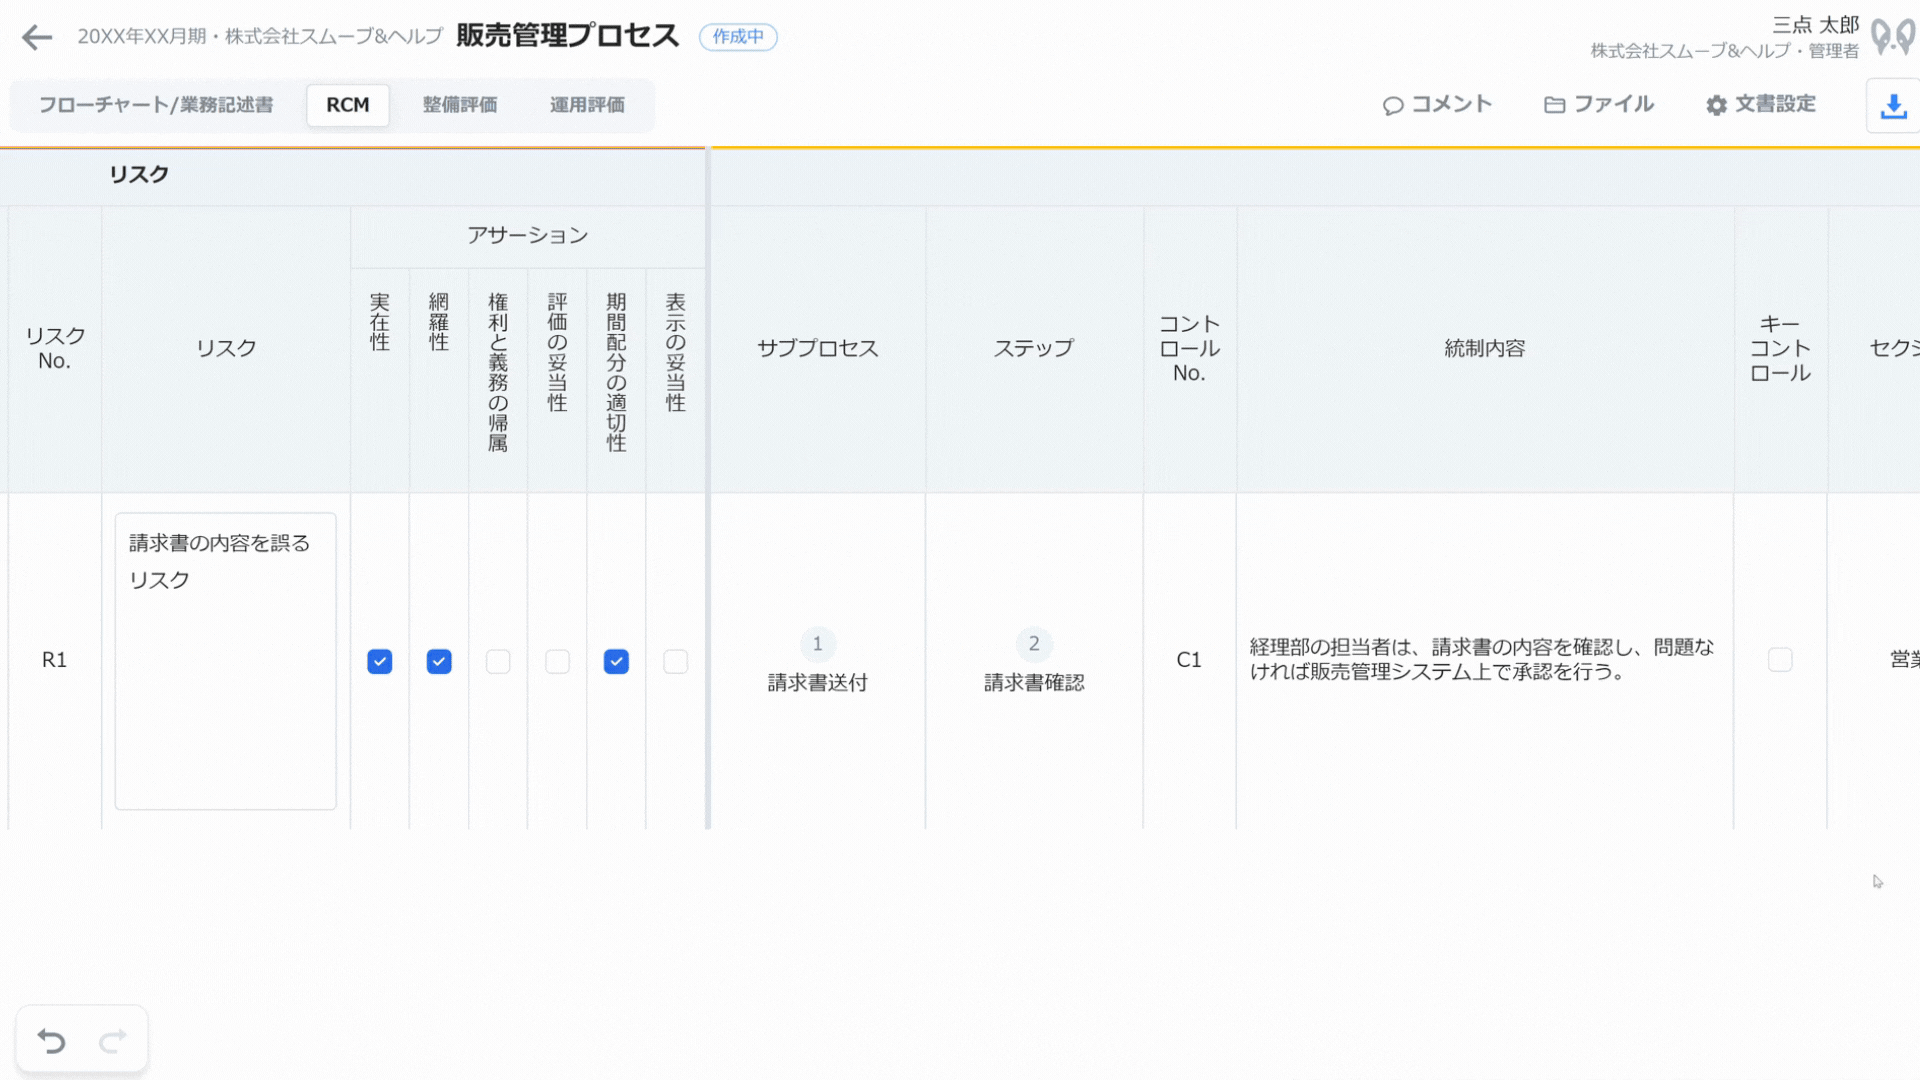Open the 運用評価 tab

point(587,105)
